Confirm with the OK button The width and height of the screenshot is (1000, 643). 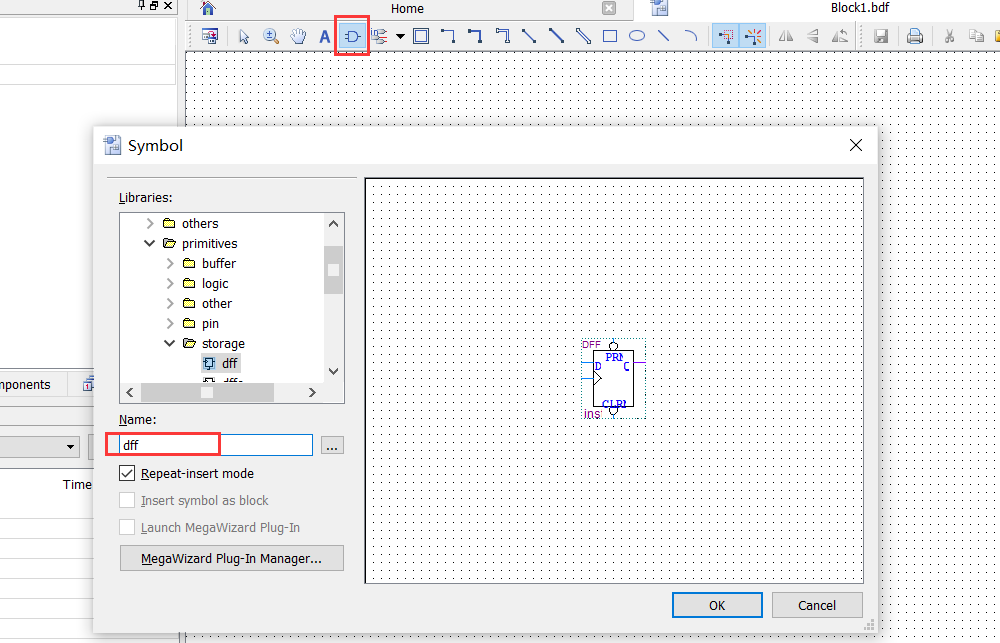pos(717,605)
